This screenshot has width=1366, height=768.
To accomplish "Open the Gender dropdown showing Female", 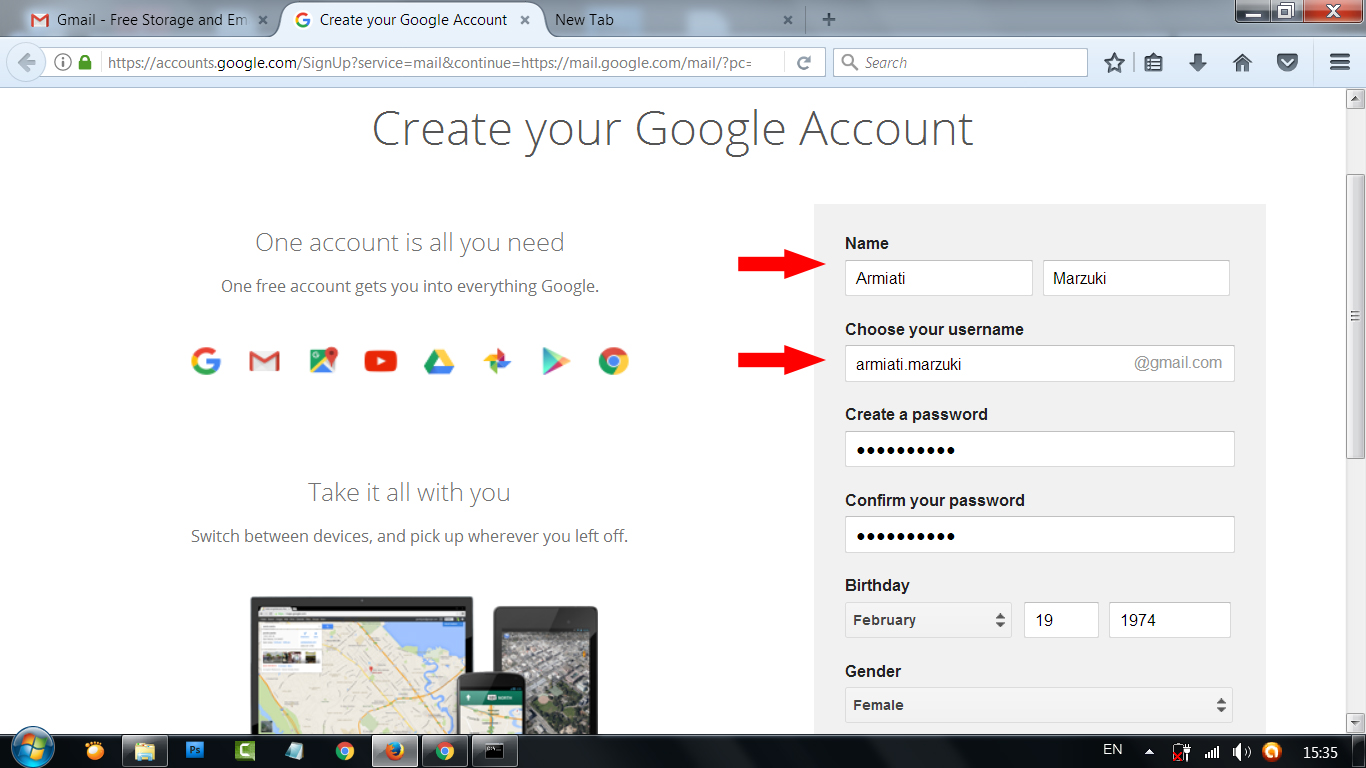I will coord(1039,705).
